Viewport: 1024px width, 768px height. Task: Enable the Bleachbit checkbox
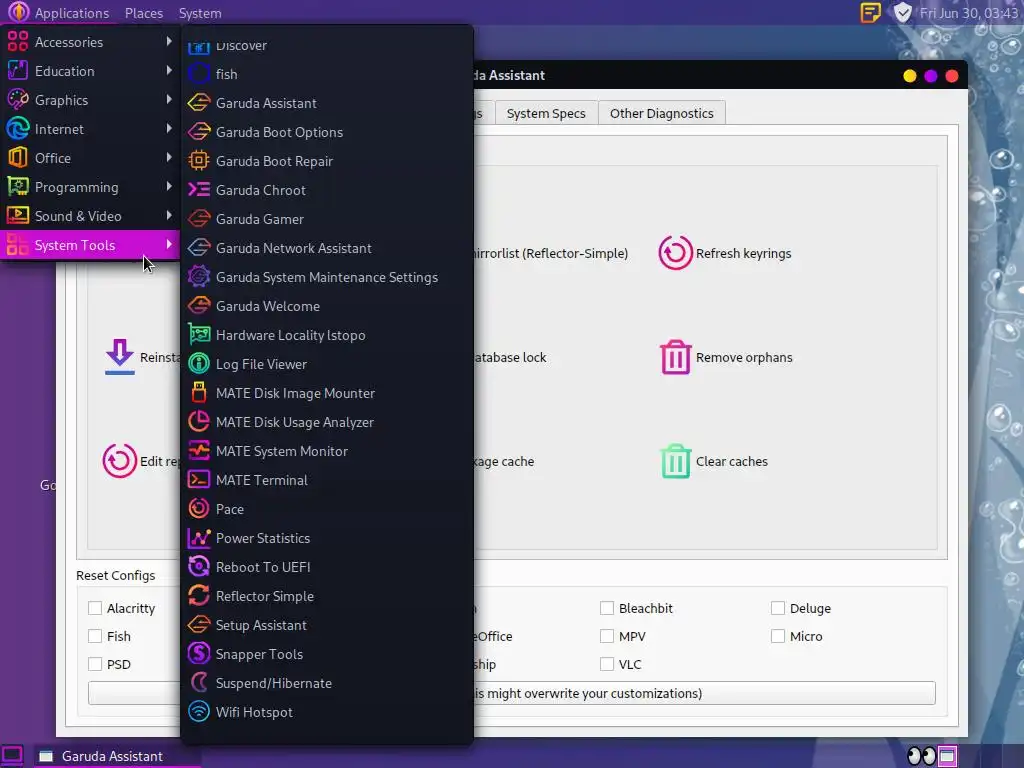(x=607, y=608)
